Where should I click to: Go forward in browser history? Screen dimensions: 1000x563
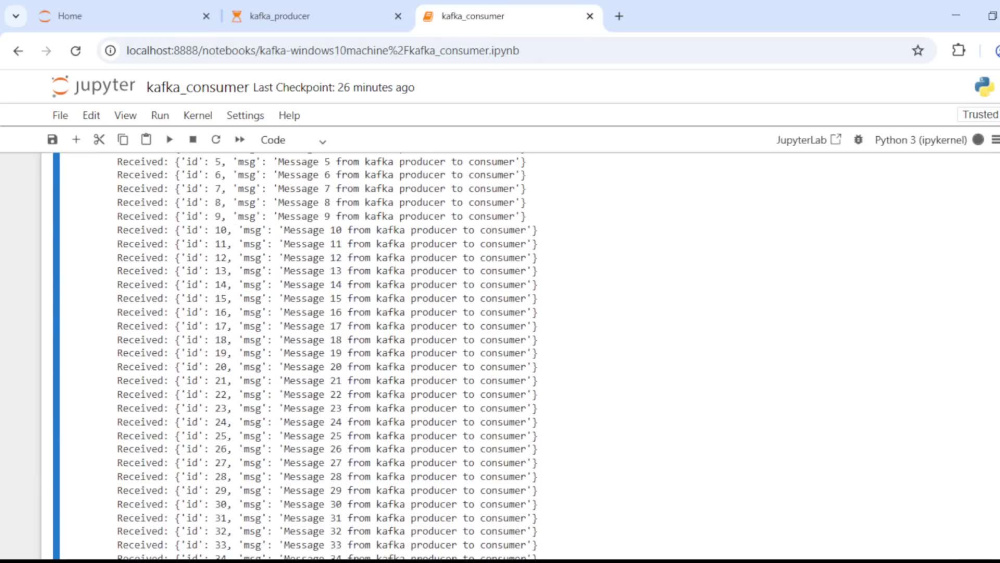47,50
